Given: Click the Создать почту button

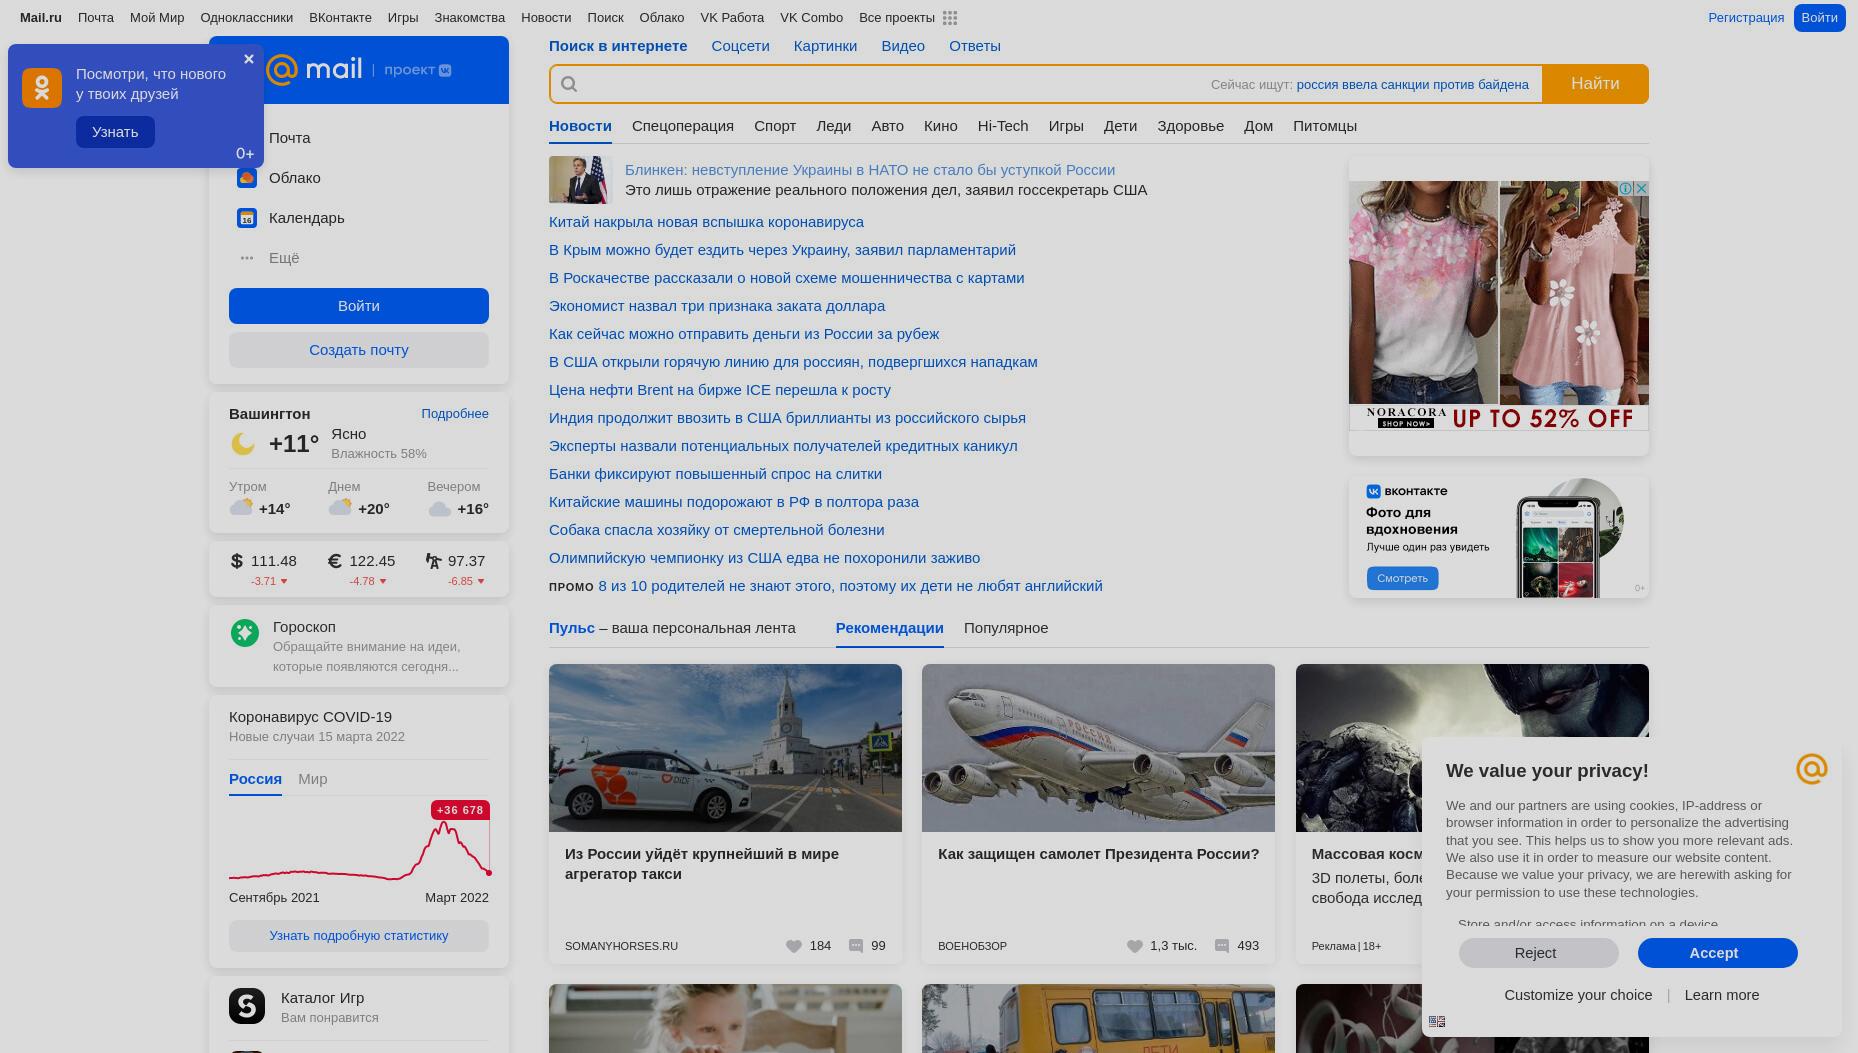Looking at the screenshot, I should [x=359, y=350].
